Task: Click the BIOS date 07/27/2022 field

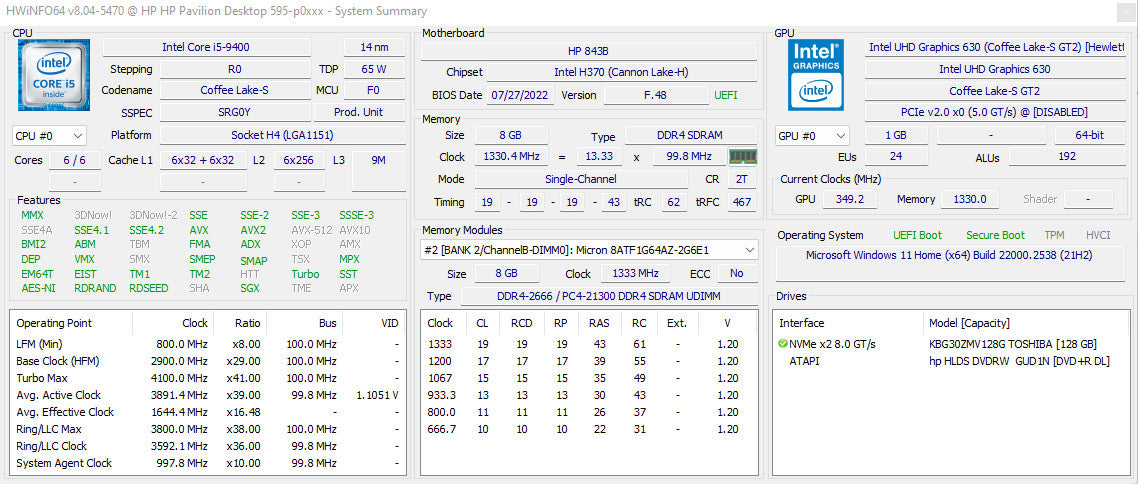Action: 521,95
